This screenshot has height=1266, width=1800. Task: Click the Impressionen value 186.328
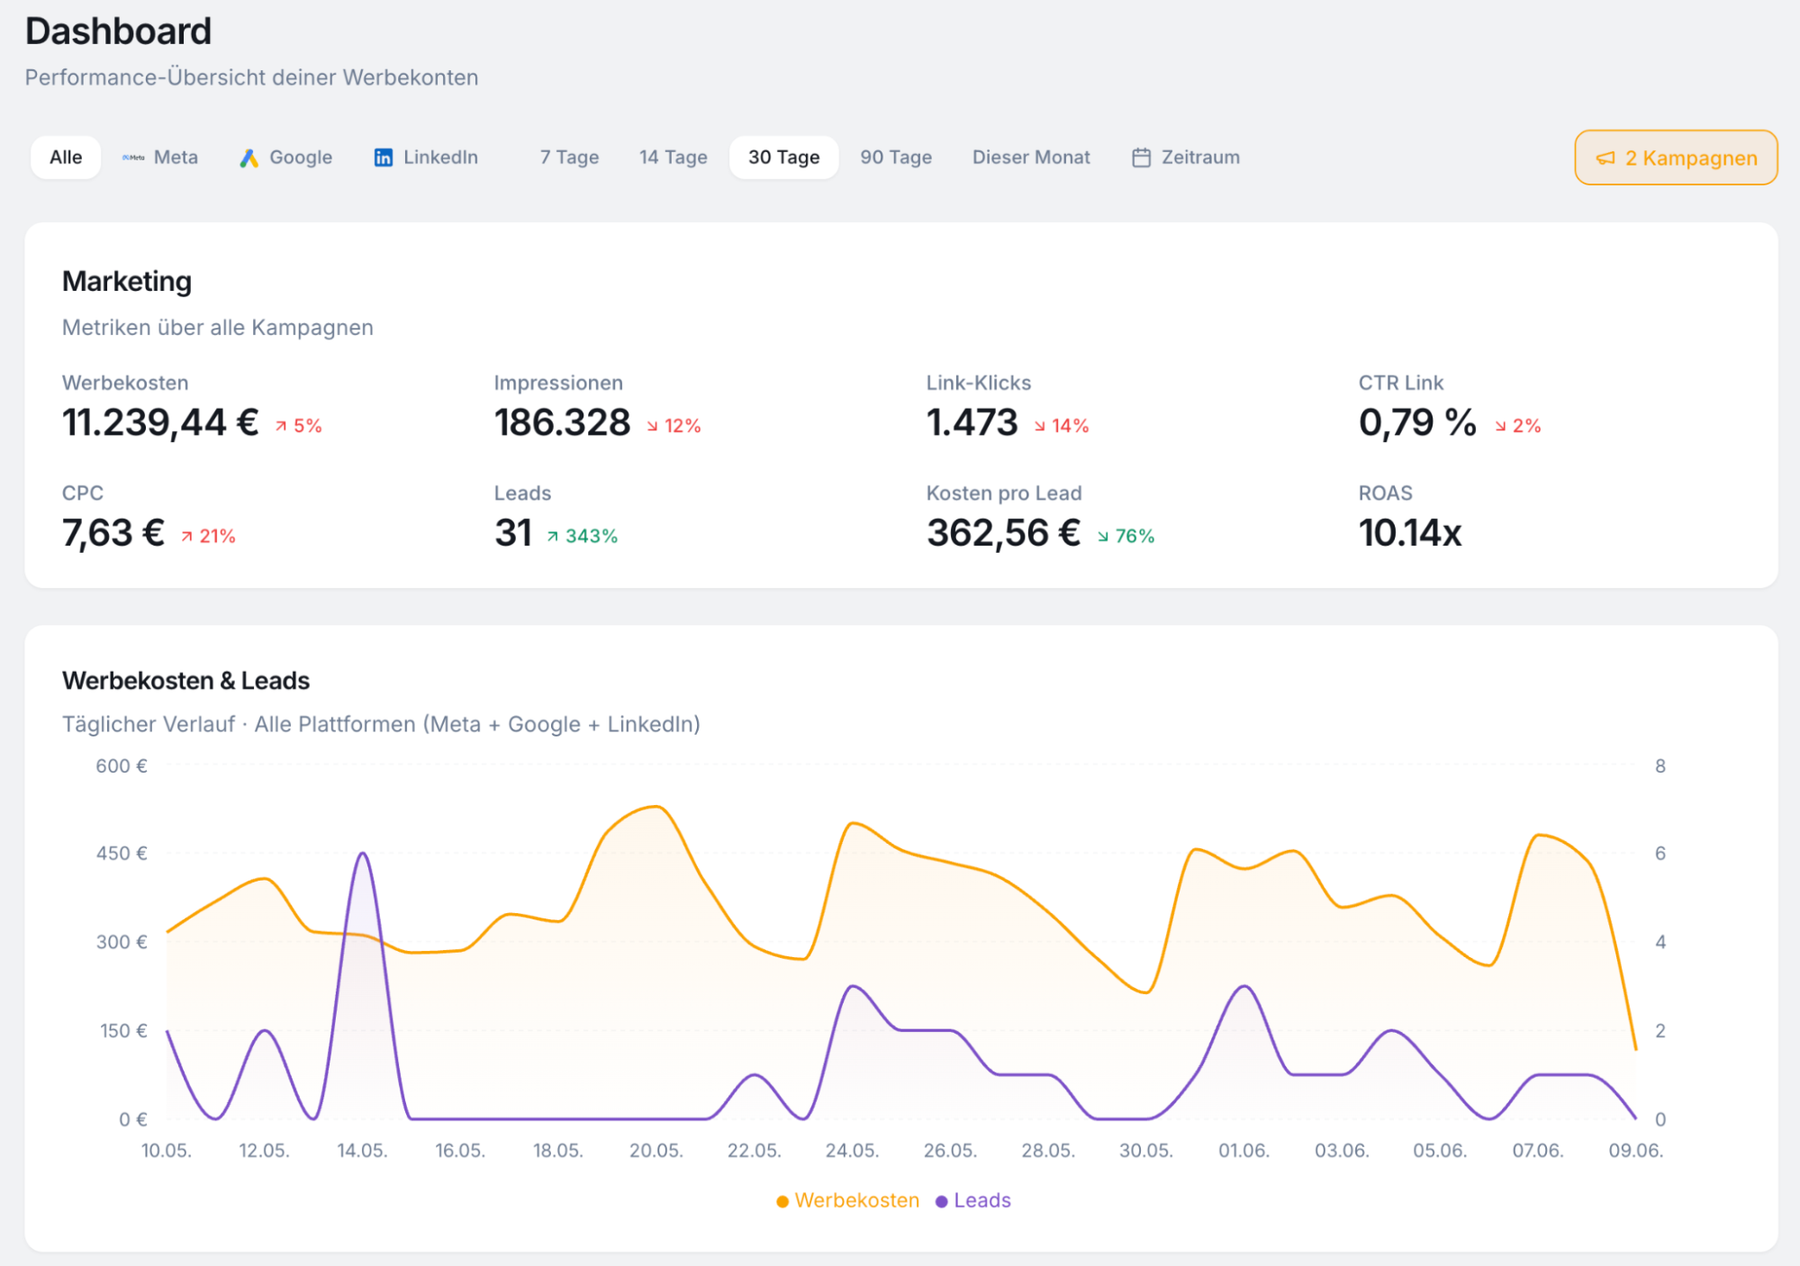[x=562, y=422]
